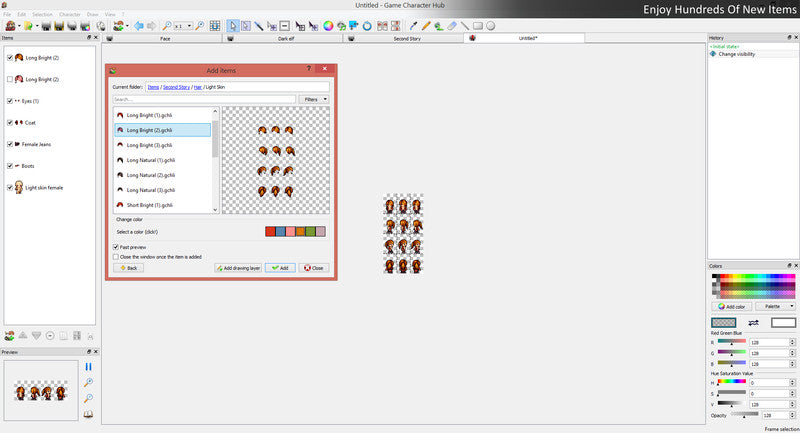This screenshot has height=433, width=800.
Task: Choose the red hair color swatch
Action: coord(270,232)
